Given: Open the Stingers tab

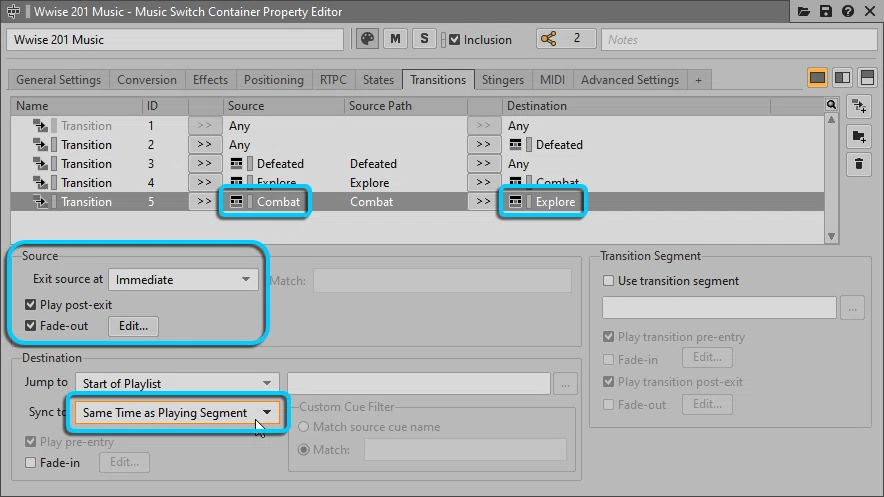Looking at the screenshot, I should pos(503,79).
